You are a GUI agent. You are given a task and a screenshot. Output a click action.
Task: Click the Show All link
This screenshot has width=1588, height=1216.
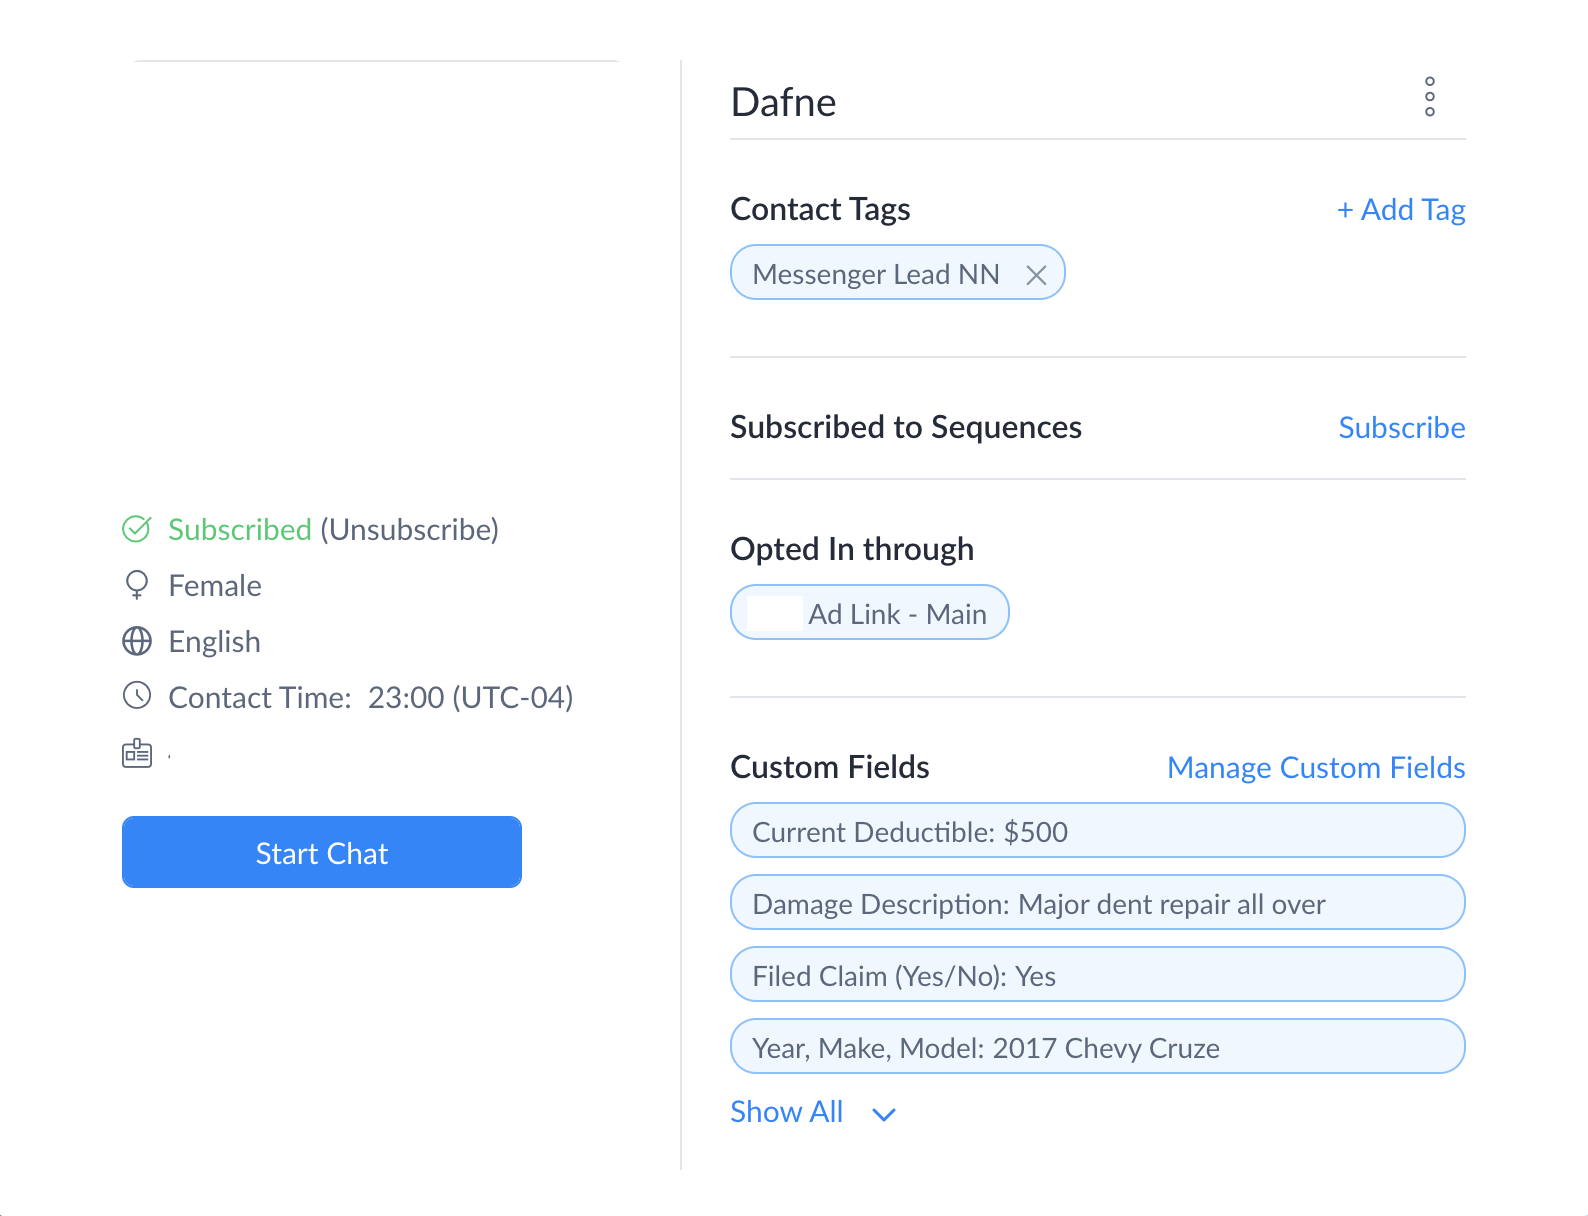pos(787,1112)
